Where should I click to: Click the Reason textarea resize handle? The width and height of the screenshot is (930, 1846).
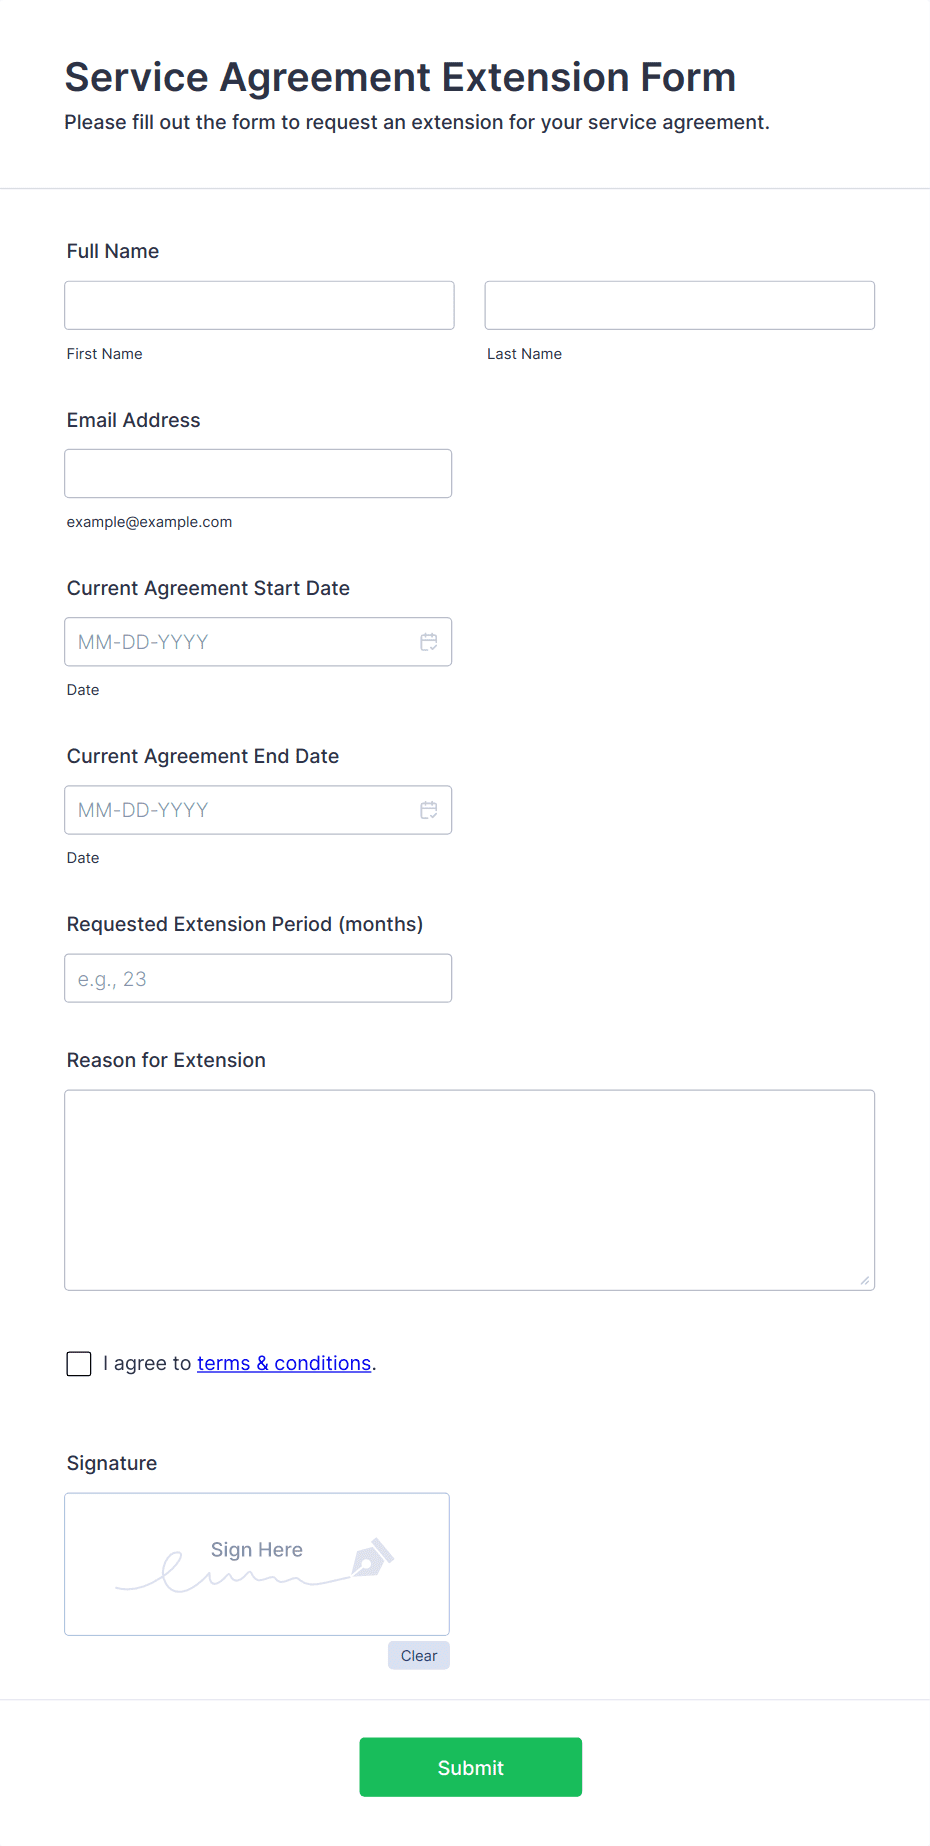coord(865,1280)
